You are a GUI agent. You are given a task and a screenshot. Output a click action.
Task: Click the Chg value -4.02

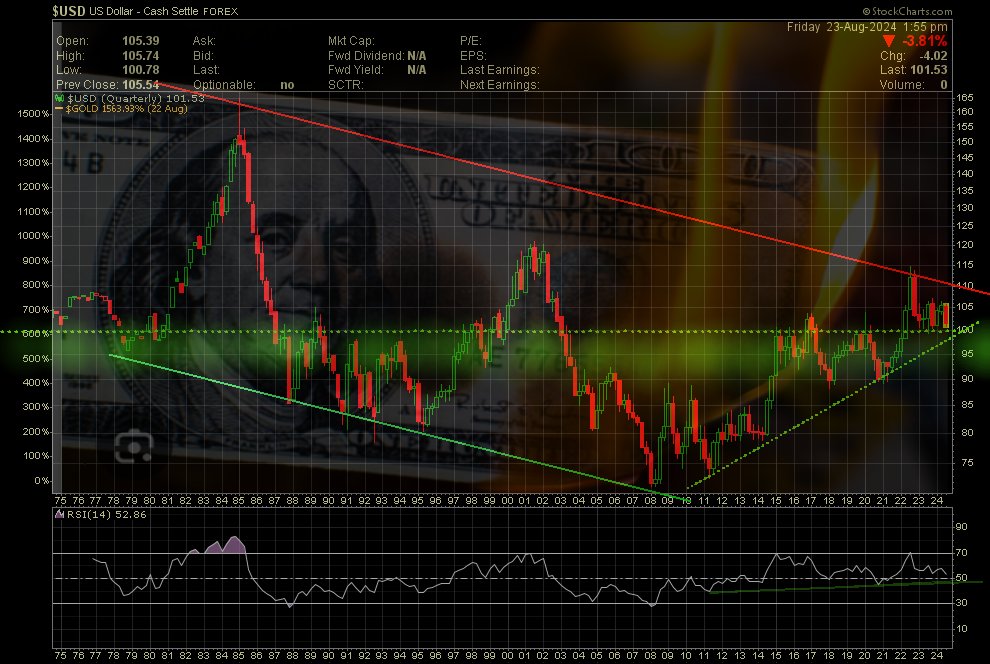pos(933,56)
